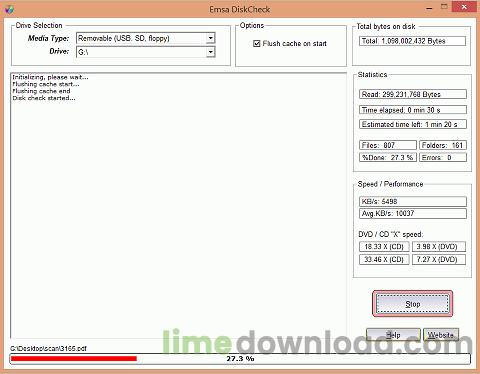This screenshot has width=480, height=374.
Task: Click the Avg.KB/s speed field
Action: tap(413, 213)
